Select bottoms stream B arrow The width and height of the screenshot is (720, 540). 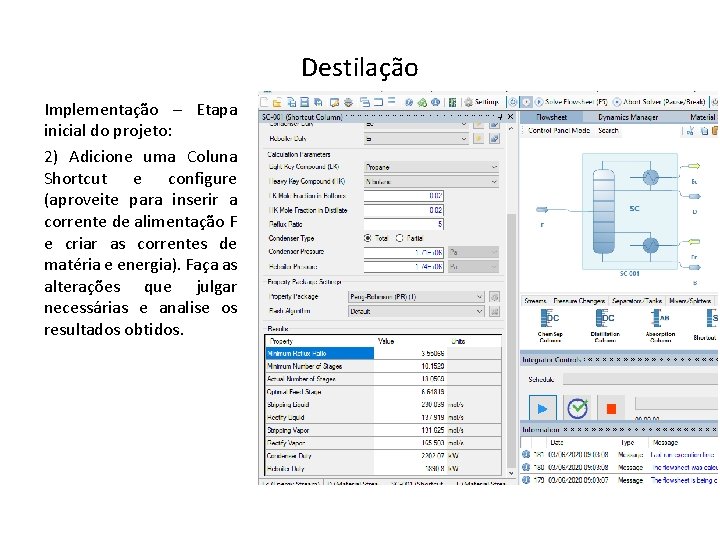click(x=694, y=267)
